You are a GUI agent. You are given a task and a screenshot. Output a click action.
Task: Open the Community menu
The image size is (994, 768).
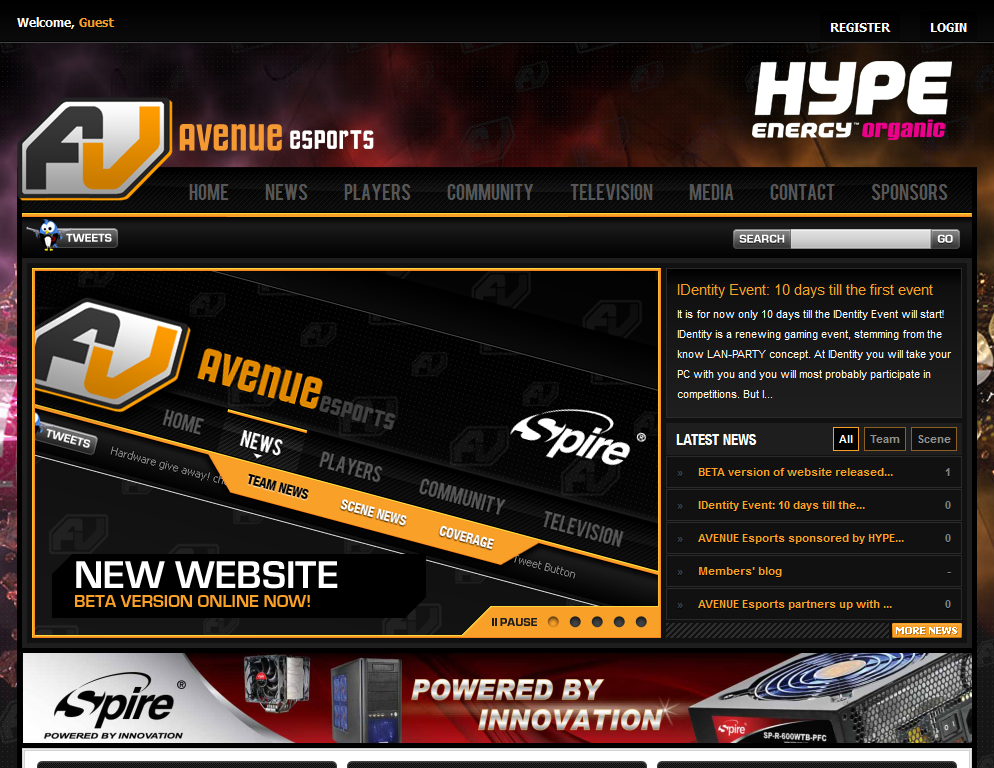490,192
